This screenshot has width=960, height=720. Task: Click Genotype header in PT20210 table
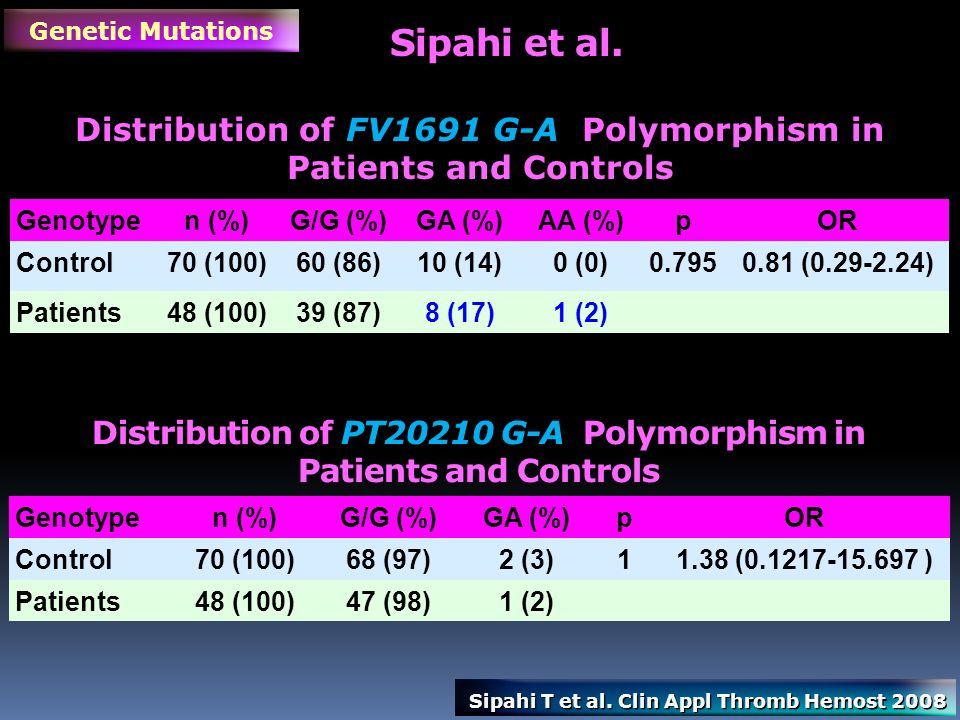pos(78,518)
